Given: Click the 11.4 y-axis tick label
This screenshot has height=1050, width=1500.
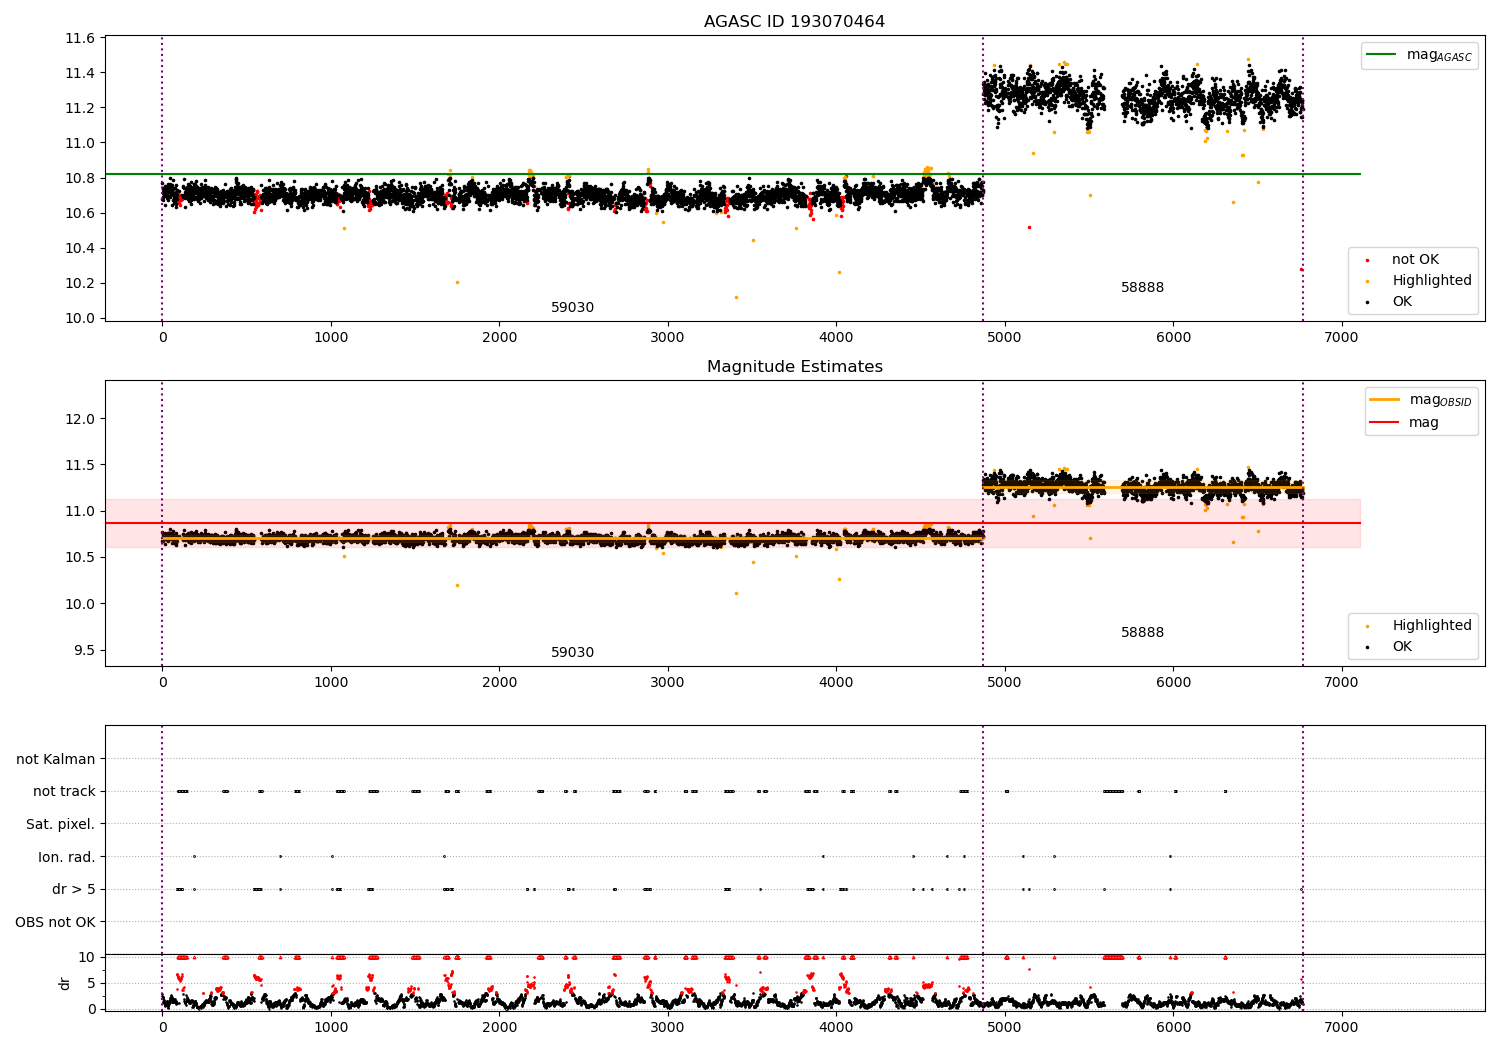Looking at the screenshot, I should pyautogui.click(x=79, y=73).
